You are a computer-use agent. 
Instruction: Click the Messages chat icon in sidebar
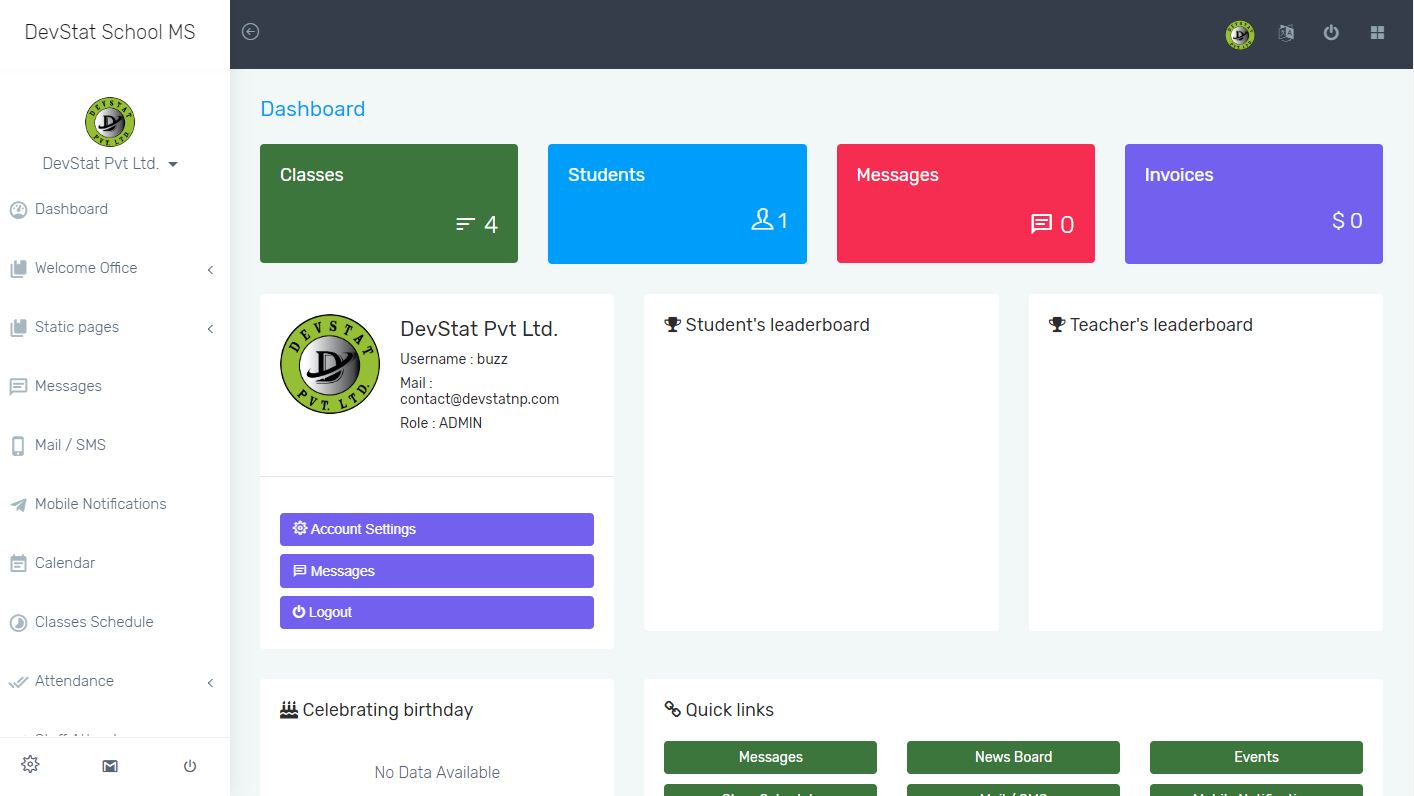click(18, 387)
